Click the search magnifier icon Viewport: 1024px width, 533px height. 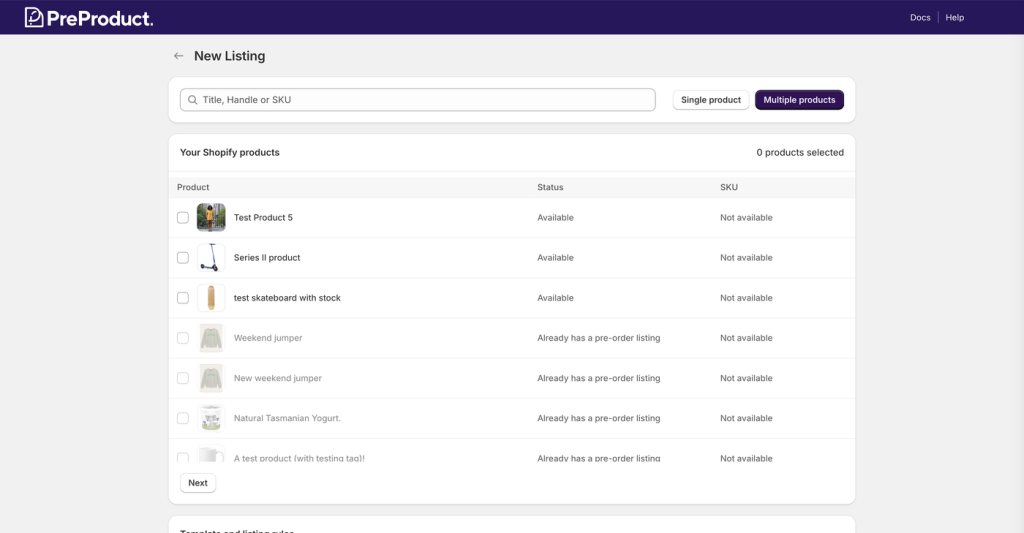pyautogui.click(x=193, y=100)
